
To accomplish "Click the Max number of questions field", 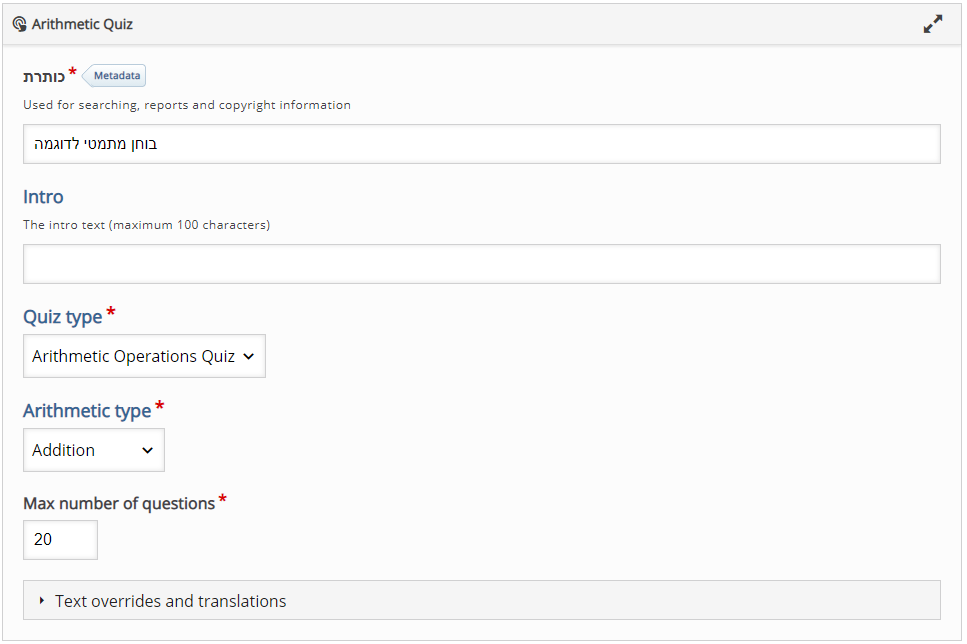I will point(60,540).
